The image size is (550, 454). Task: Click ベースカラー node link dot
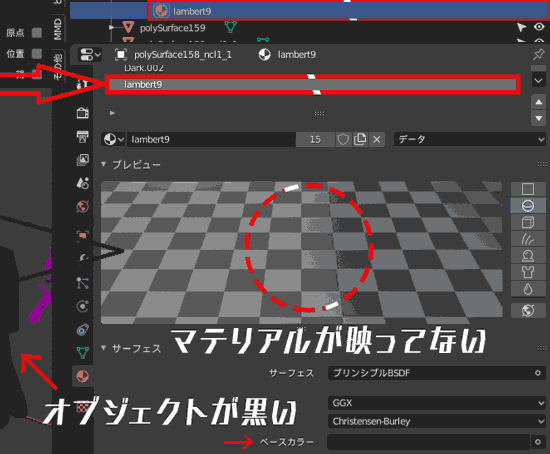(538, 442)
